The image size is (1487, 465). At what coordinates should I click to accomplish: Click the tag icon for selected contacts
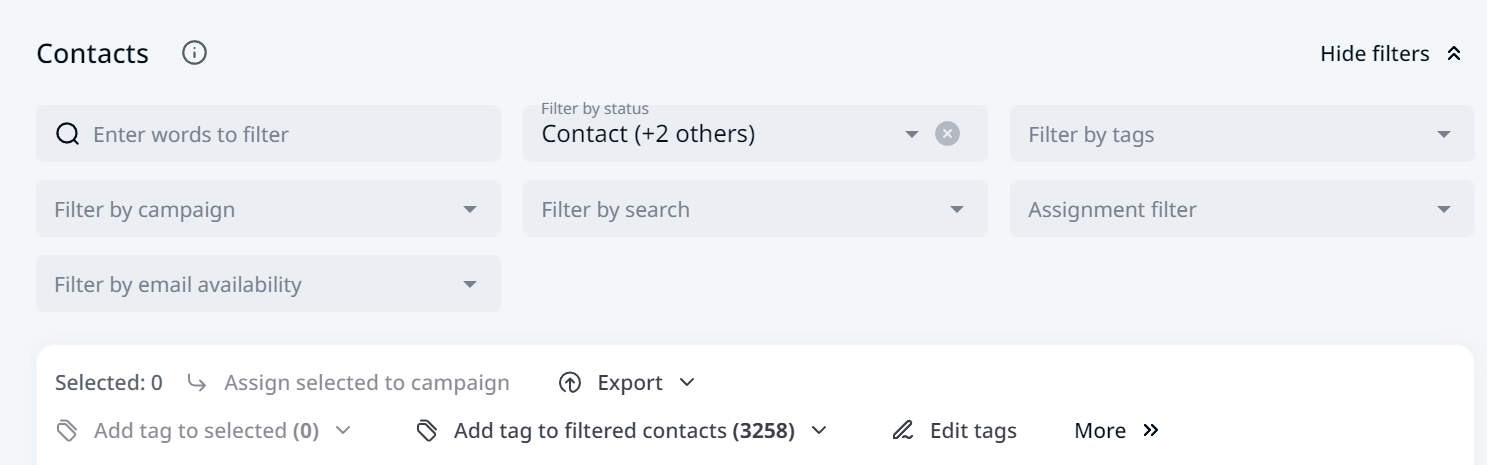(x=67, y=431)
